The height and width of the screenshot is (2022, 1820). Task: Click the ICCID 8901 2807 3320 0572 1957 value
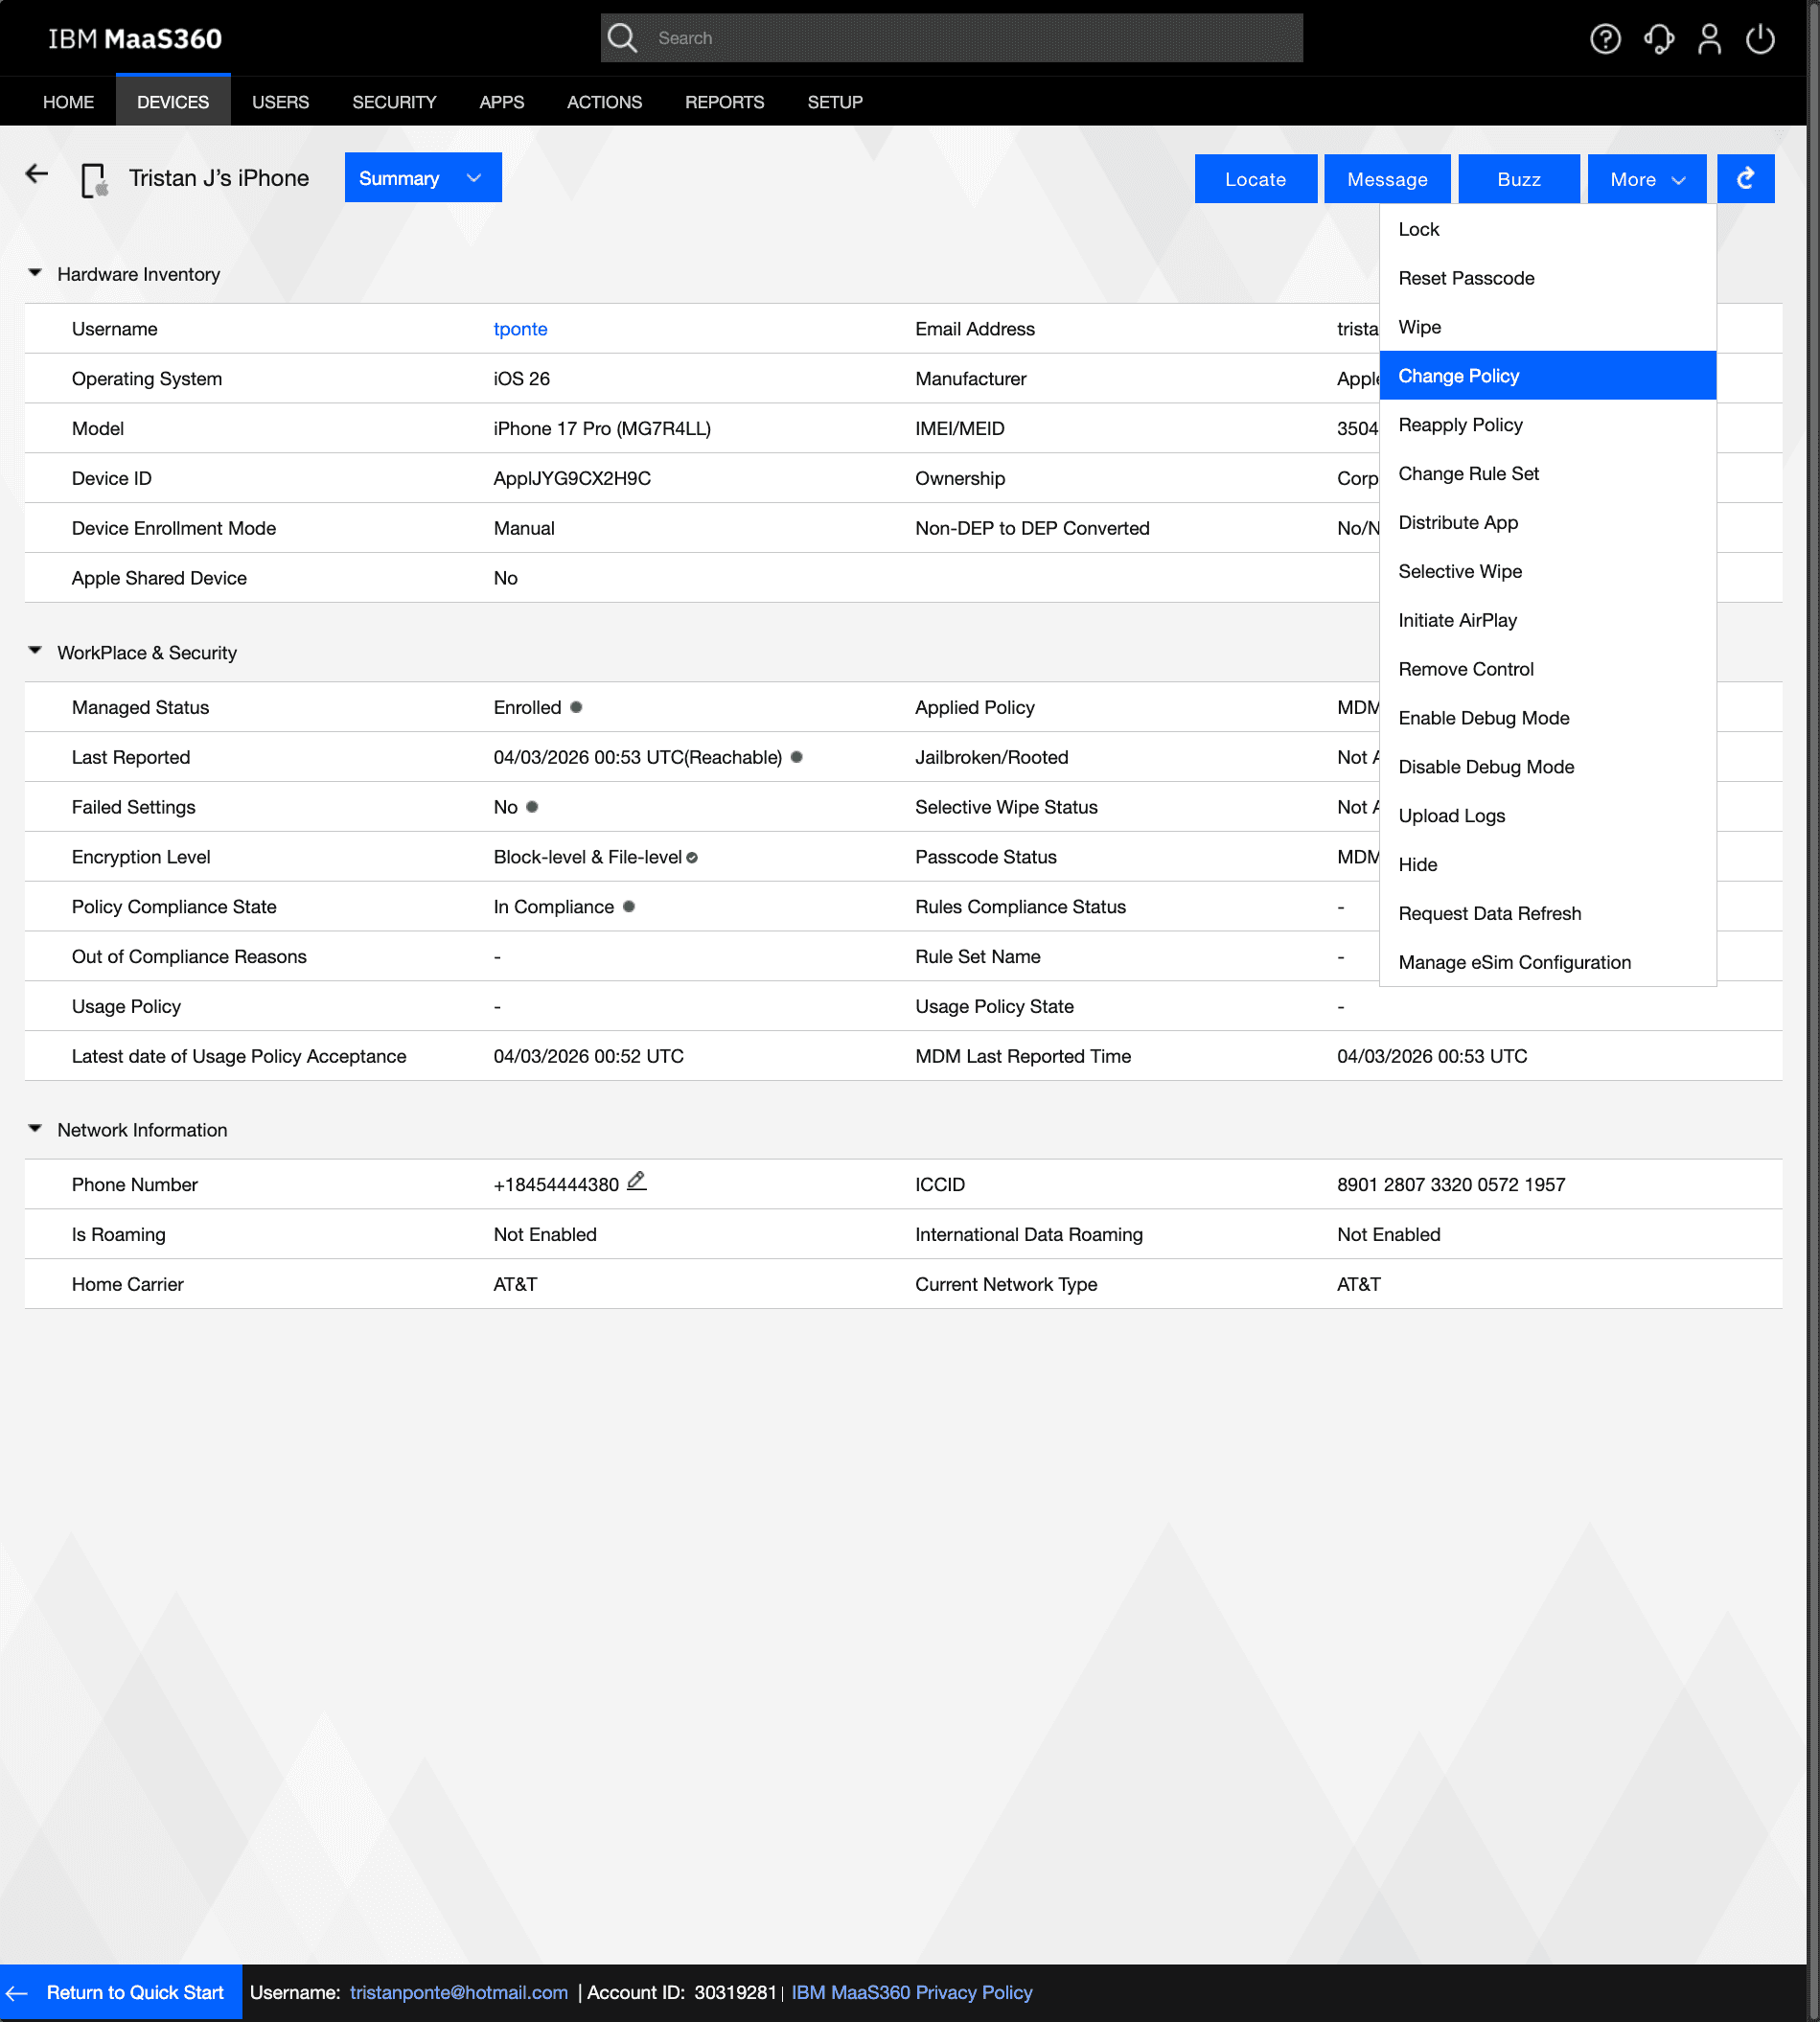tap(1451, 1184)
